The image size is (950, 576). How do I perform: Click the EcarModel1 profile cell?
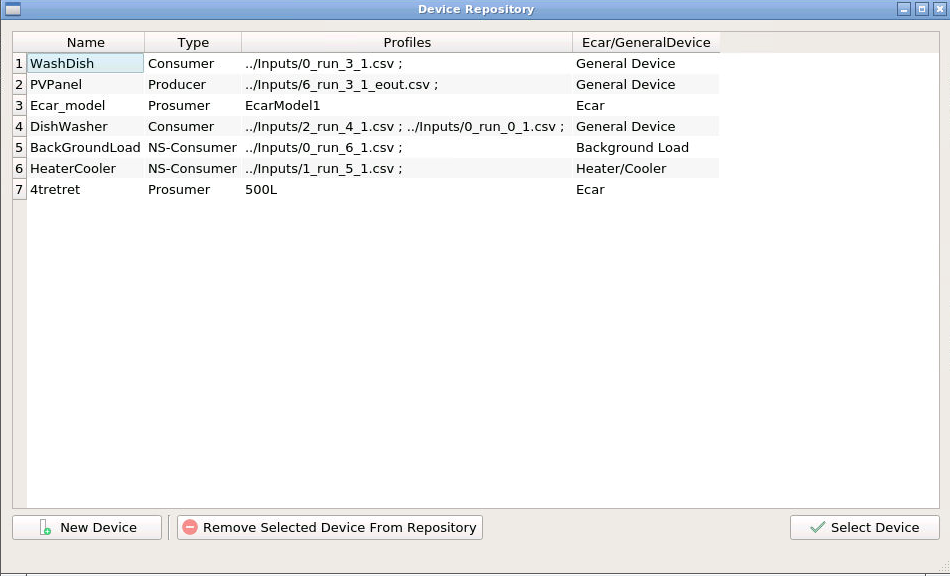407,105
